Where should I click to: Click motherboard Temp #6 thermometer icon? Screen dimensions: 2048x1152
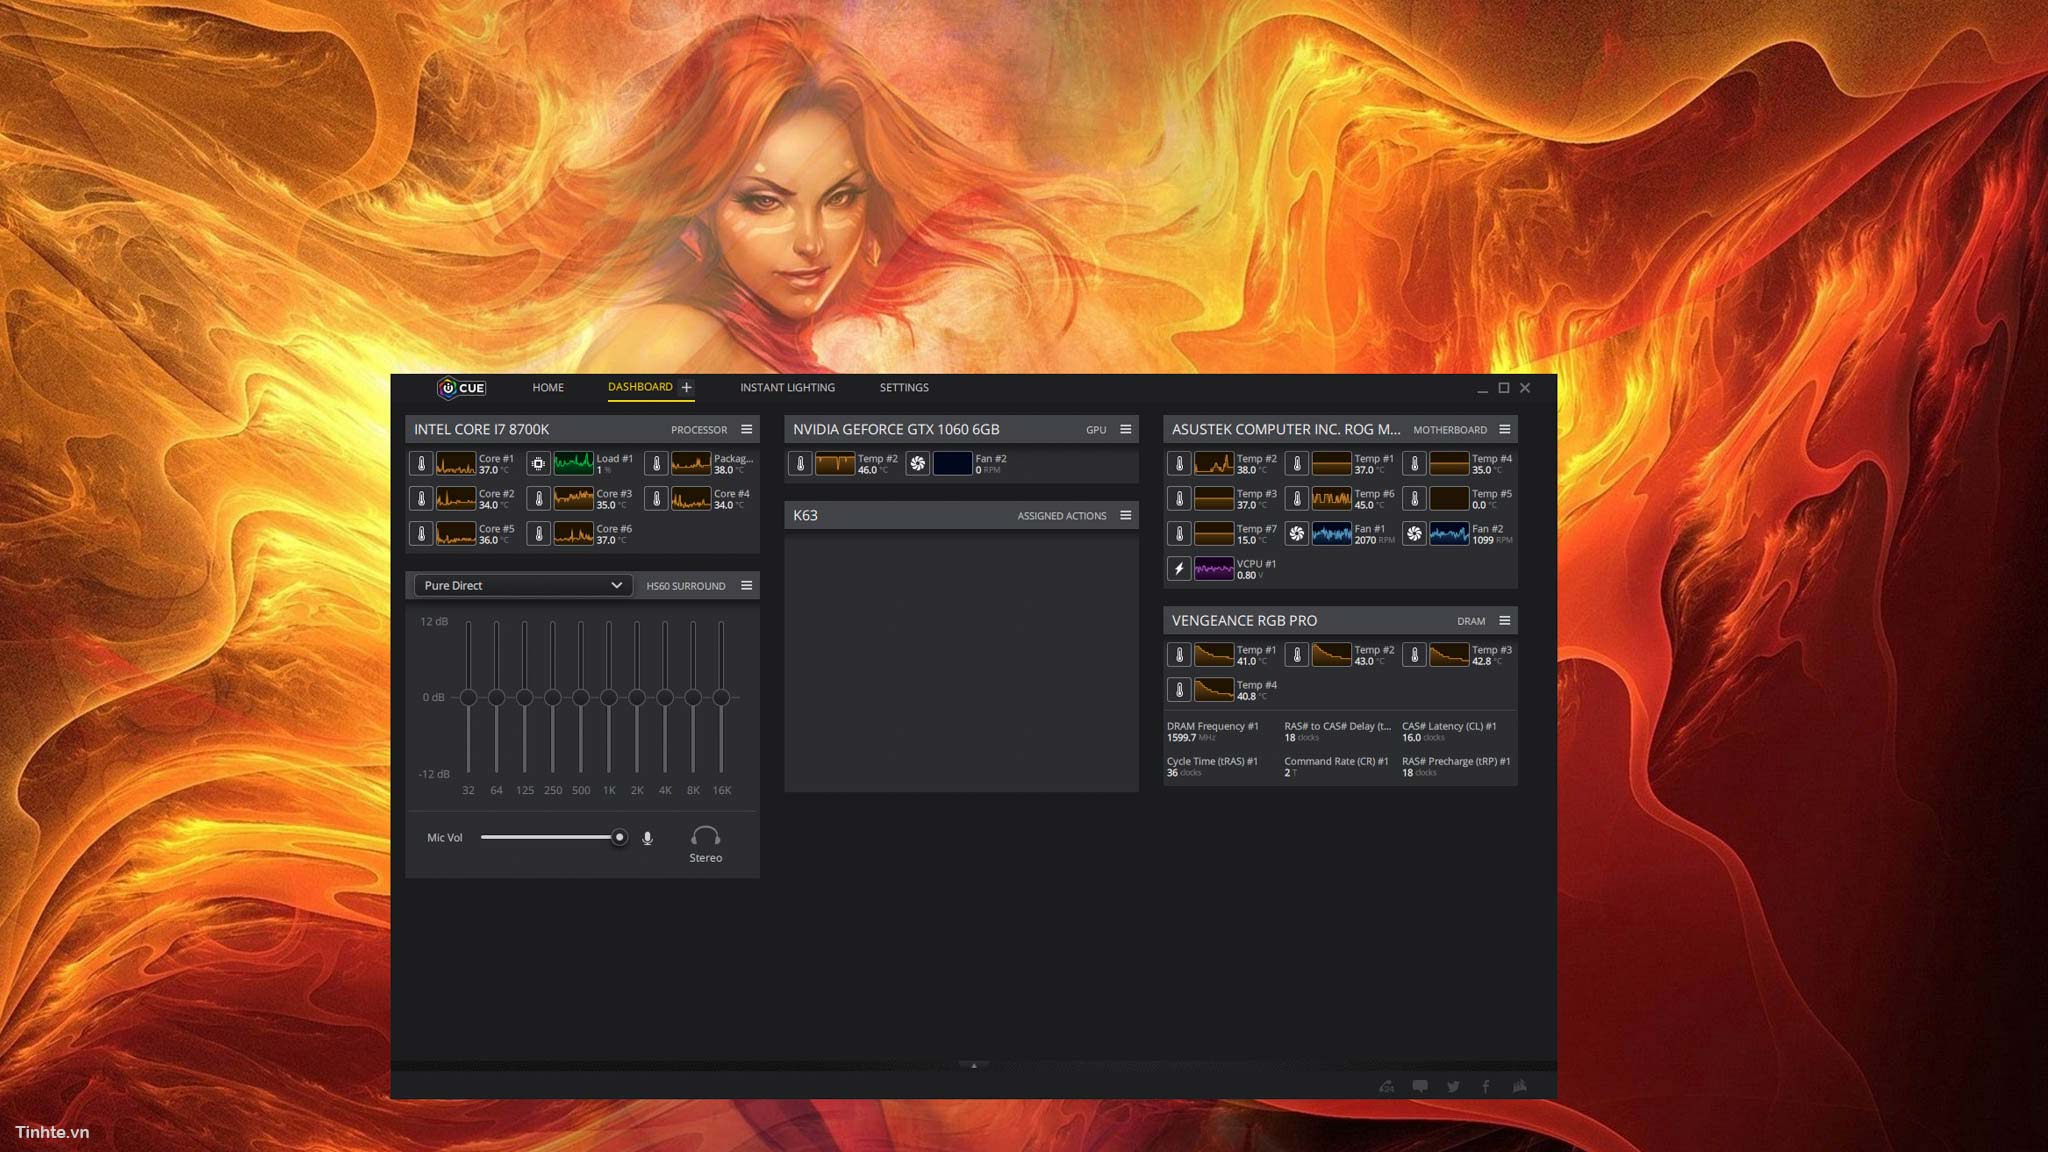pyautogui.click(x=1297, y=499)
